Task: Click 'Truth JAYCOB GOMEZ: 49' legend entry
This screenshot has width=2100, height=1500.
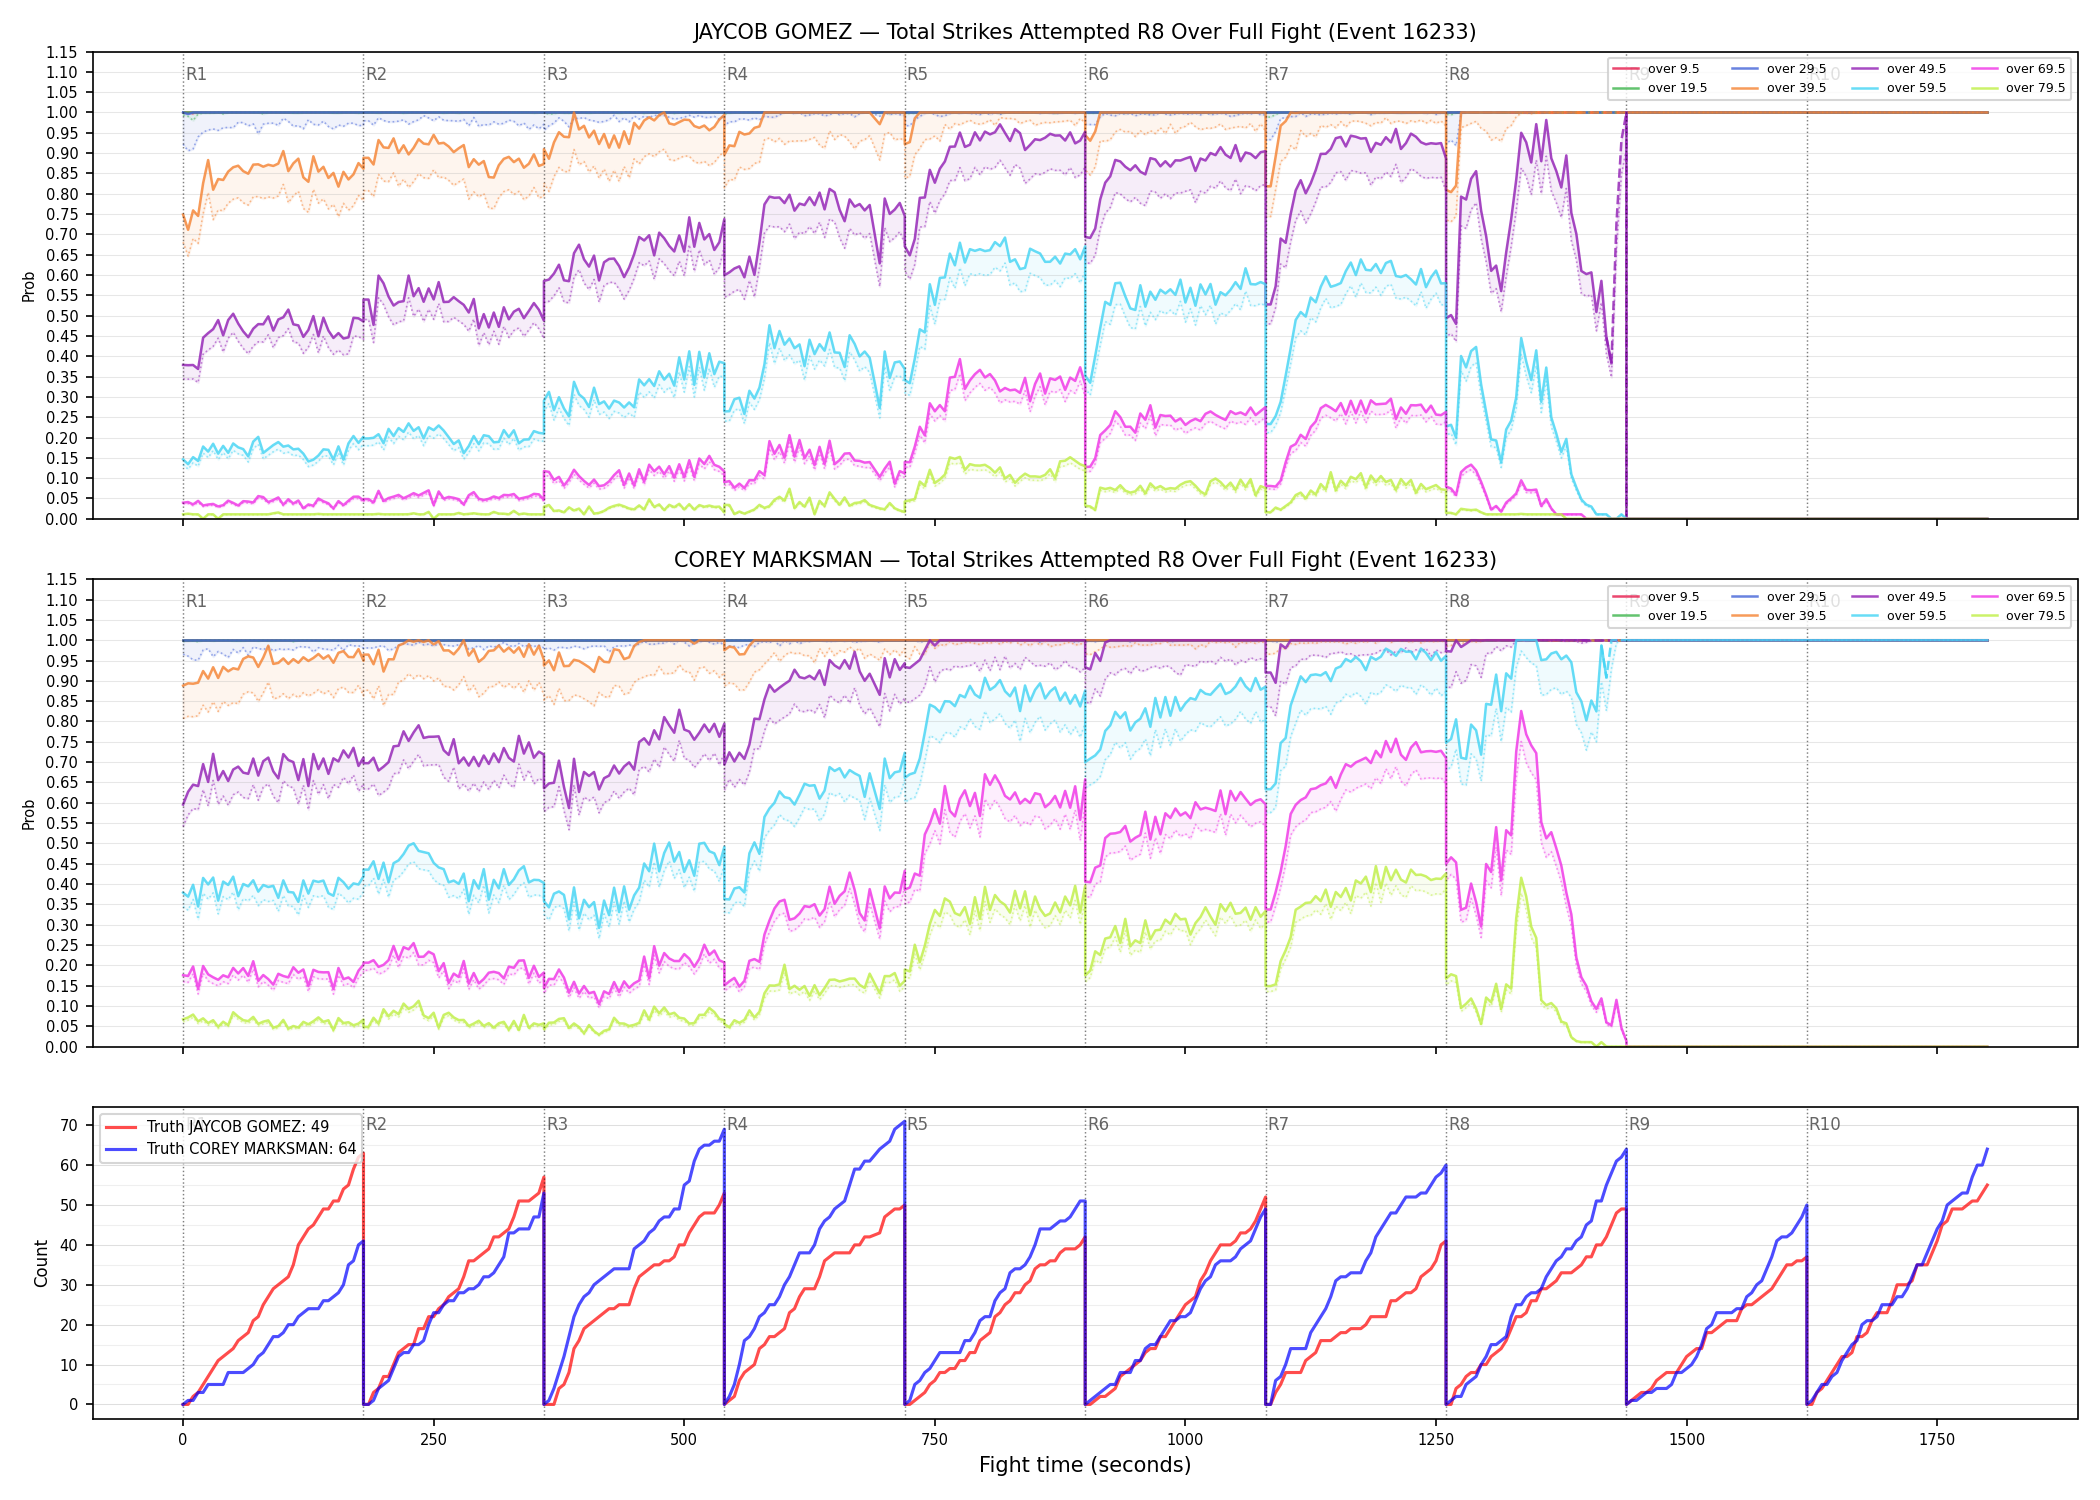Action: pos(217,1127)
